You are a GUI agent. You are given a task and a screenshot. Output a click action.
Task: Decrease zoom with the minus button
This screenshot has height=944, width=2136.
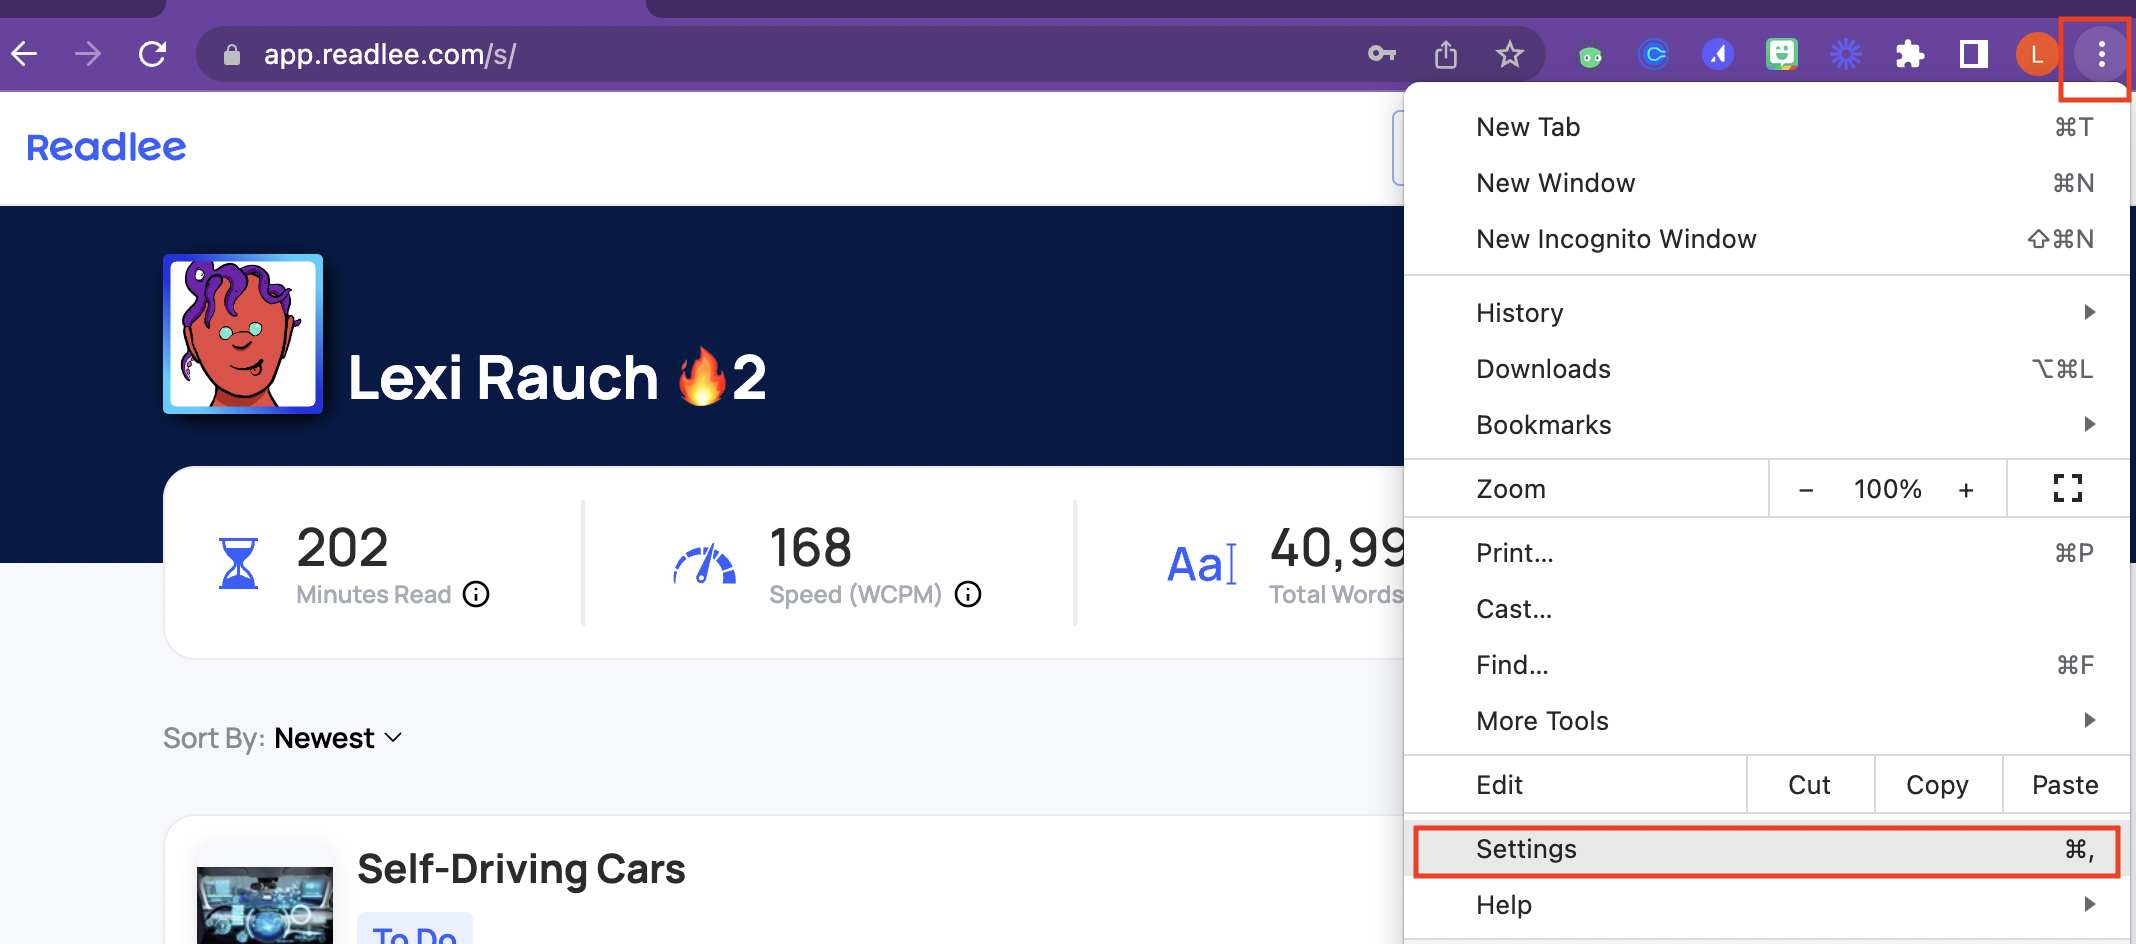[x=1806, y=489]
